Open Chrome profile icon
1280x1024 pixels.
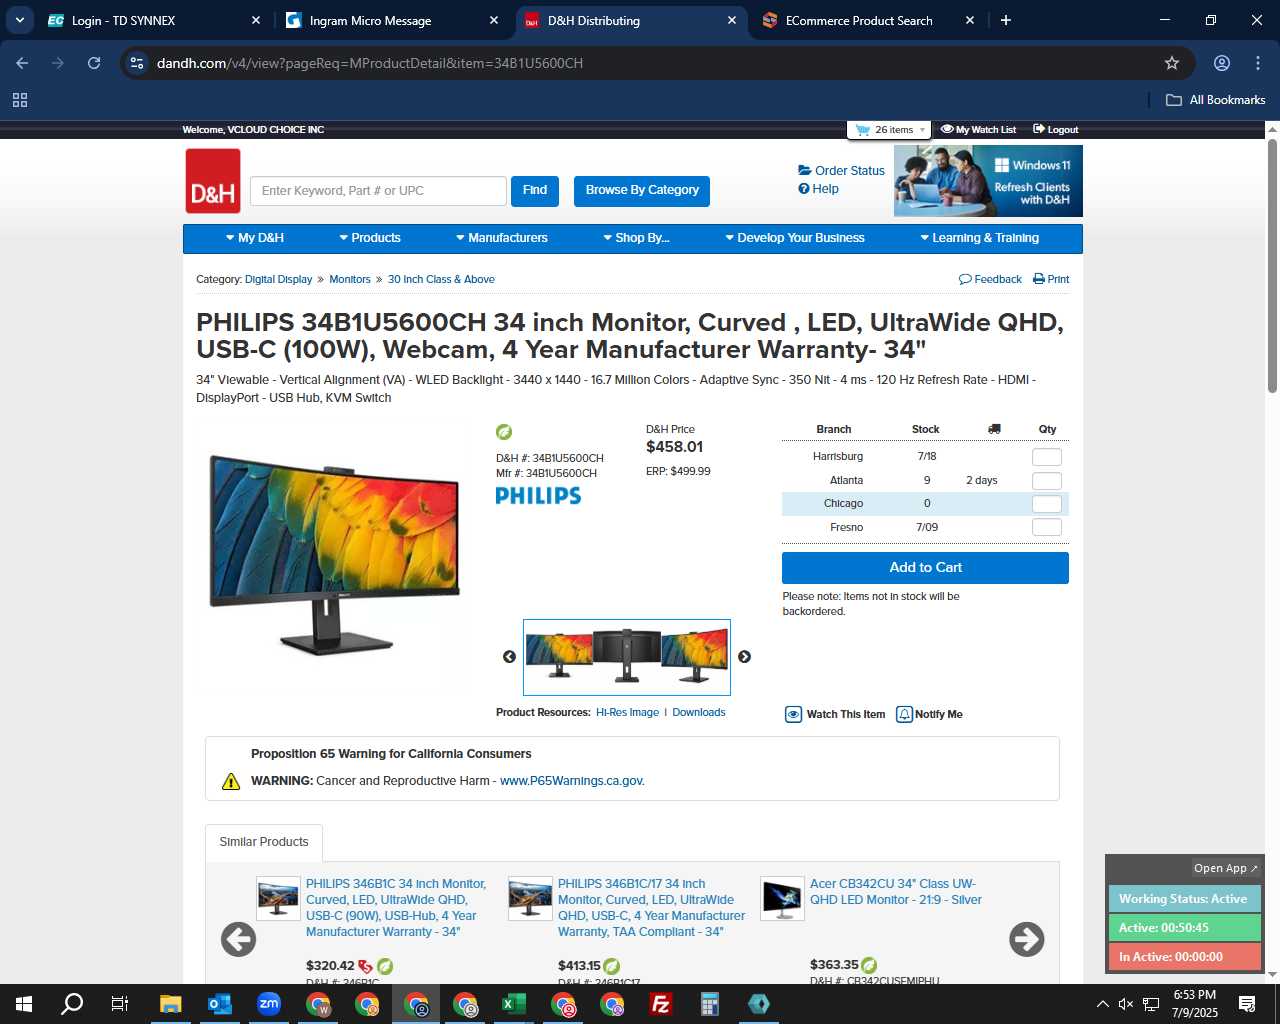pos(1222,63)
